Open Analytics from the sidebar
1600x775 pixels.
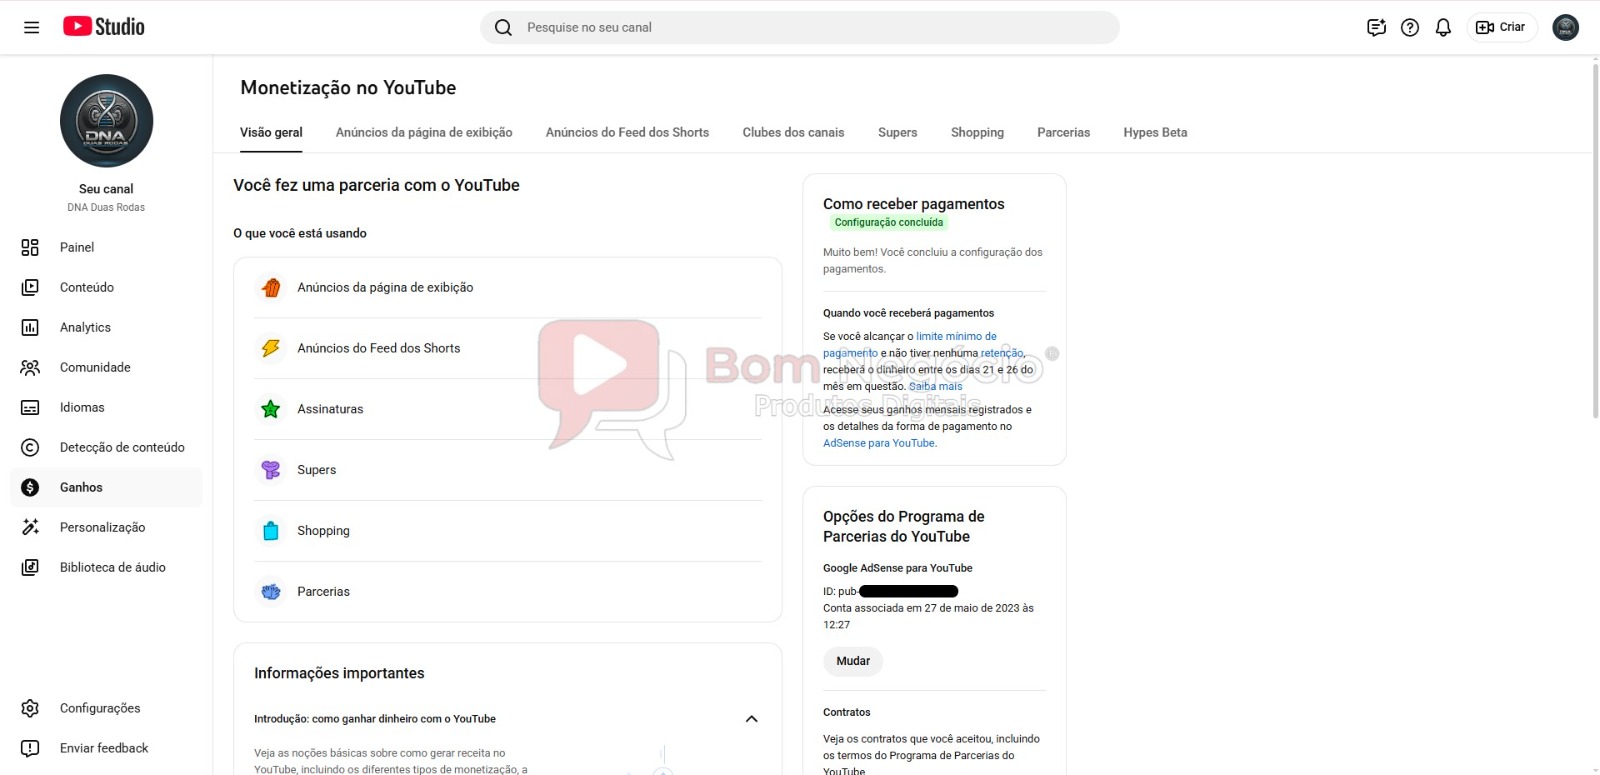coord(85,327)
